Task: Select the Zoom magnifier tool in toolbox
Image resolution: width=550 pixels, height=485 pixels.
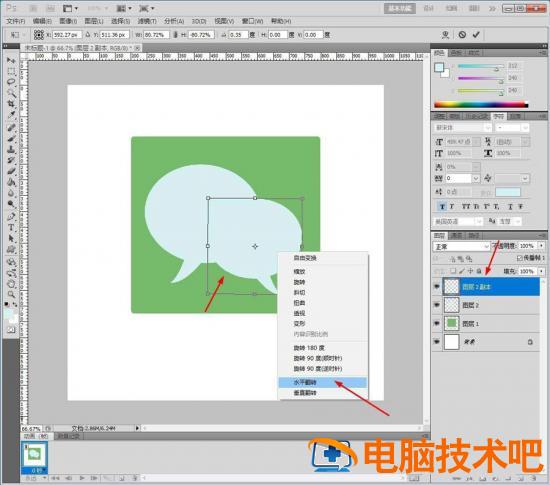Action: click(11, 294)
